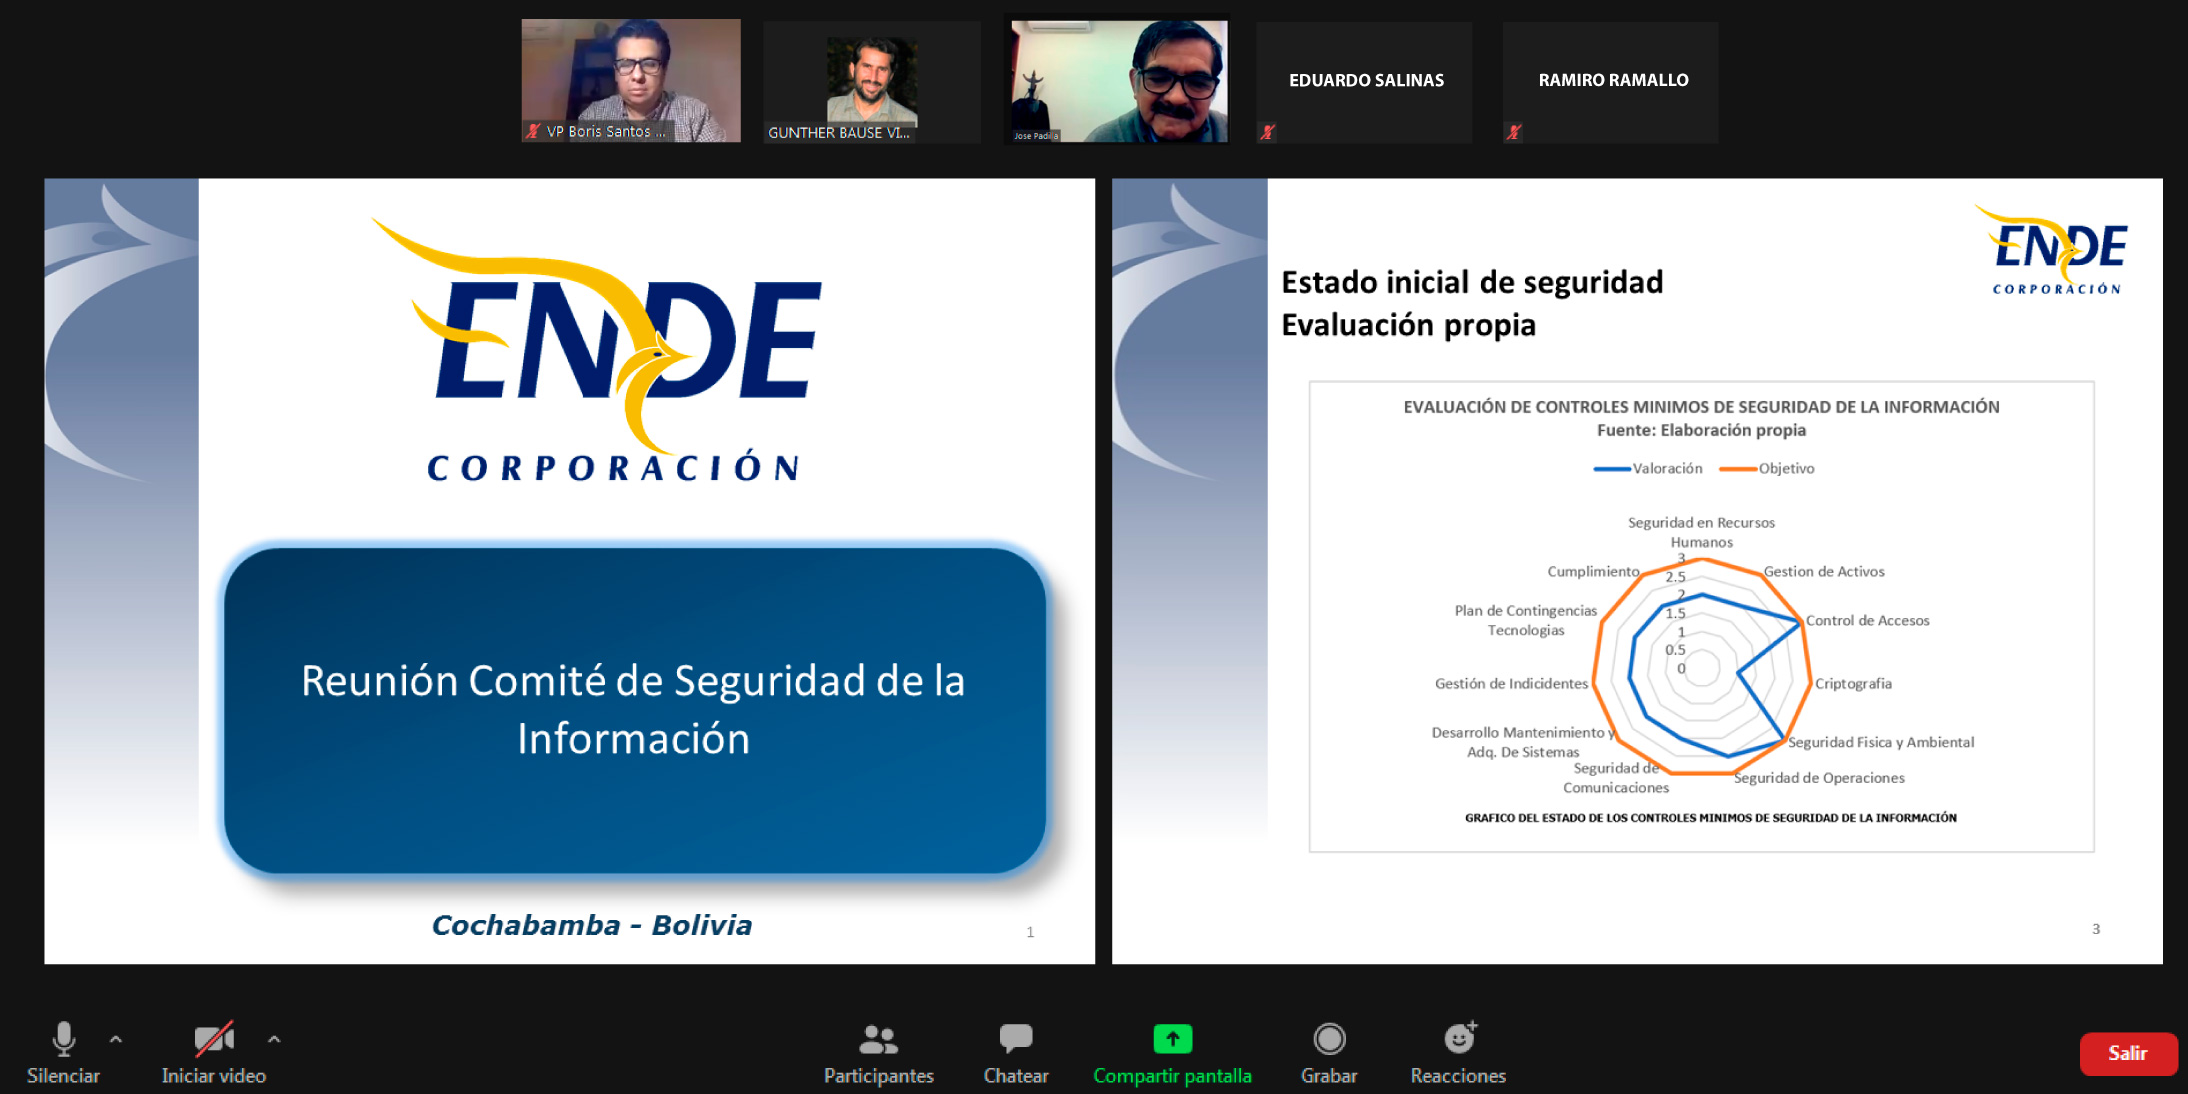The width and height of the screenshot is (2188, 1094).
Task: Click 'Criptografia' radar chart label
Action: [x=1853, y=683]
